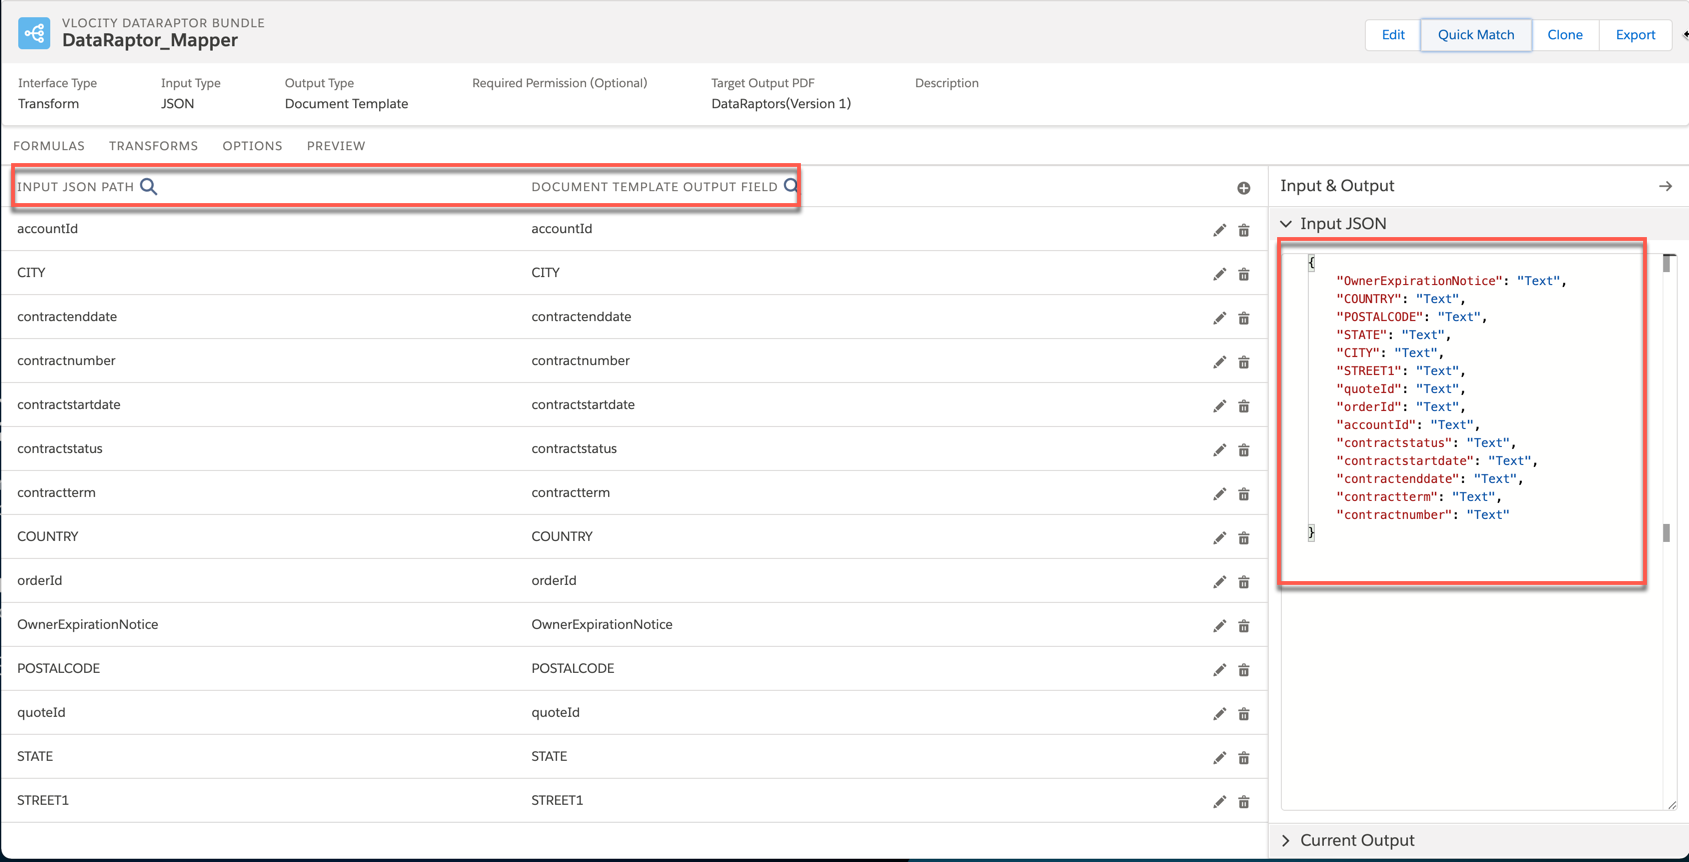Screen dimensions: 1689x862
Task: Search Input JSON Path column
Action: click(x=149, y=187)
